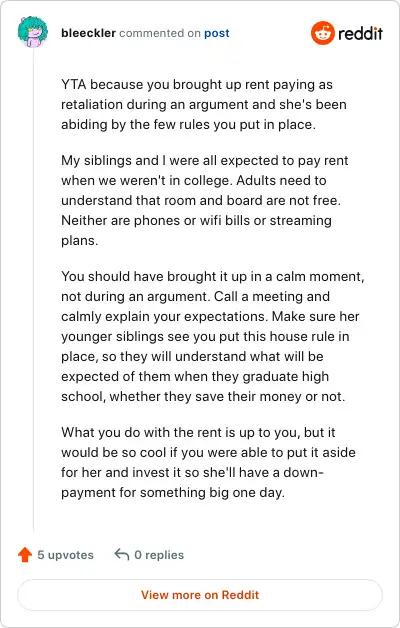Follow the blue "post" link
Screen dimensions: 400x628
(x=217, y=33)
